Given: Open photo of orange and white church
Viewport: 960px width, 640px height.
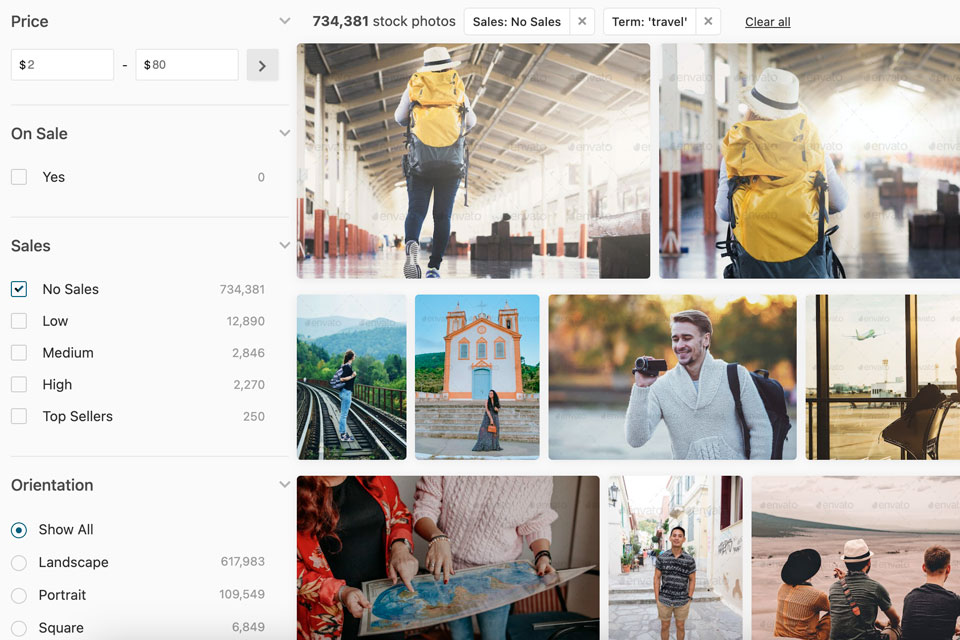Looking at the screenshot, I should coord(478,377).
